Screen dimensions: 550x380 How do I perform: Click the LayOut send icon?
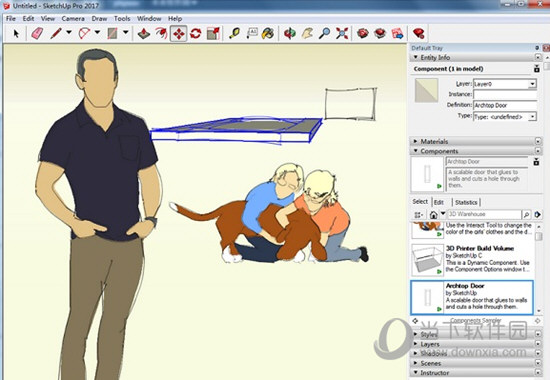pyautogui.click(x=397, y=34)
